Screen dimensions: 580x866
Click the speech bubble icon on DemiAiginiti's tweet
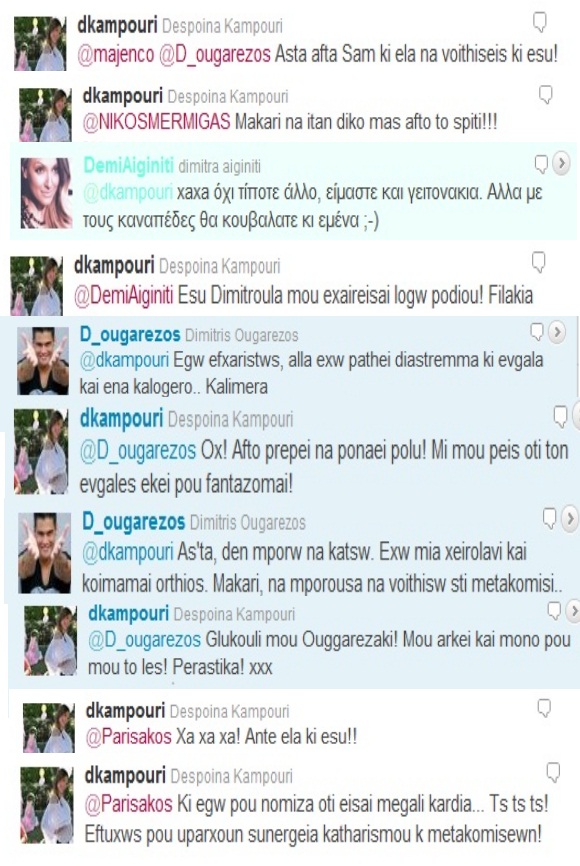(541, 163)
